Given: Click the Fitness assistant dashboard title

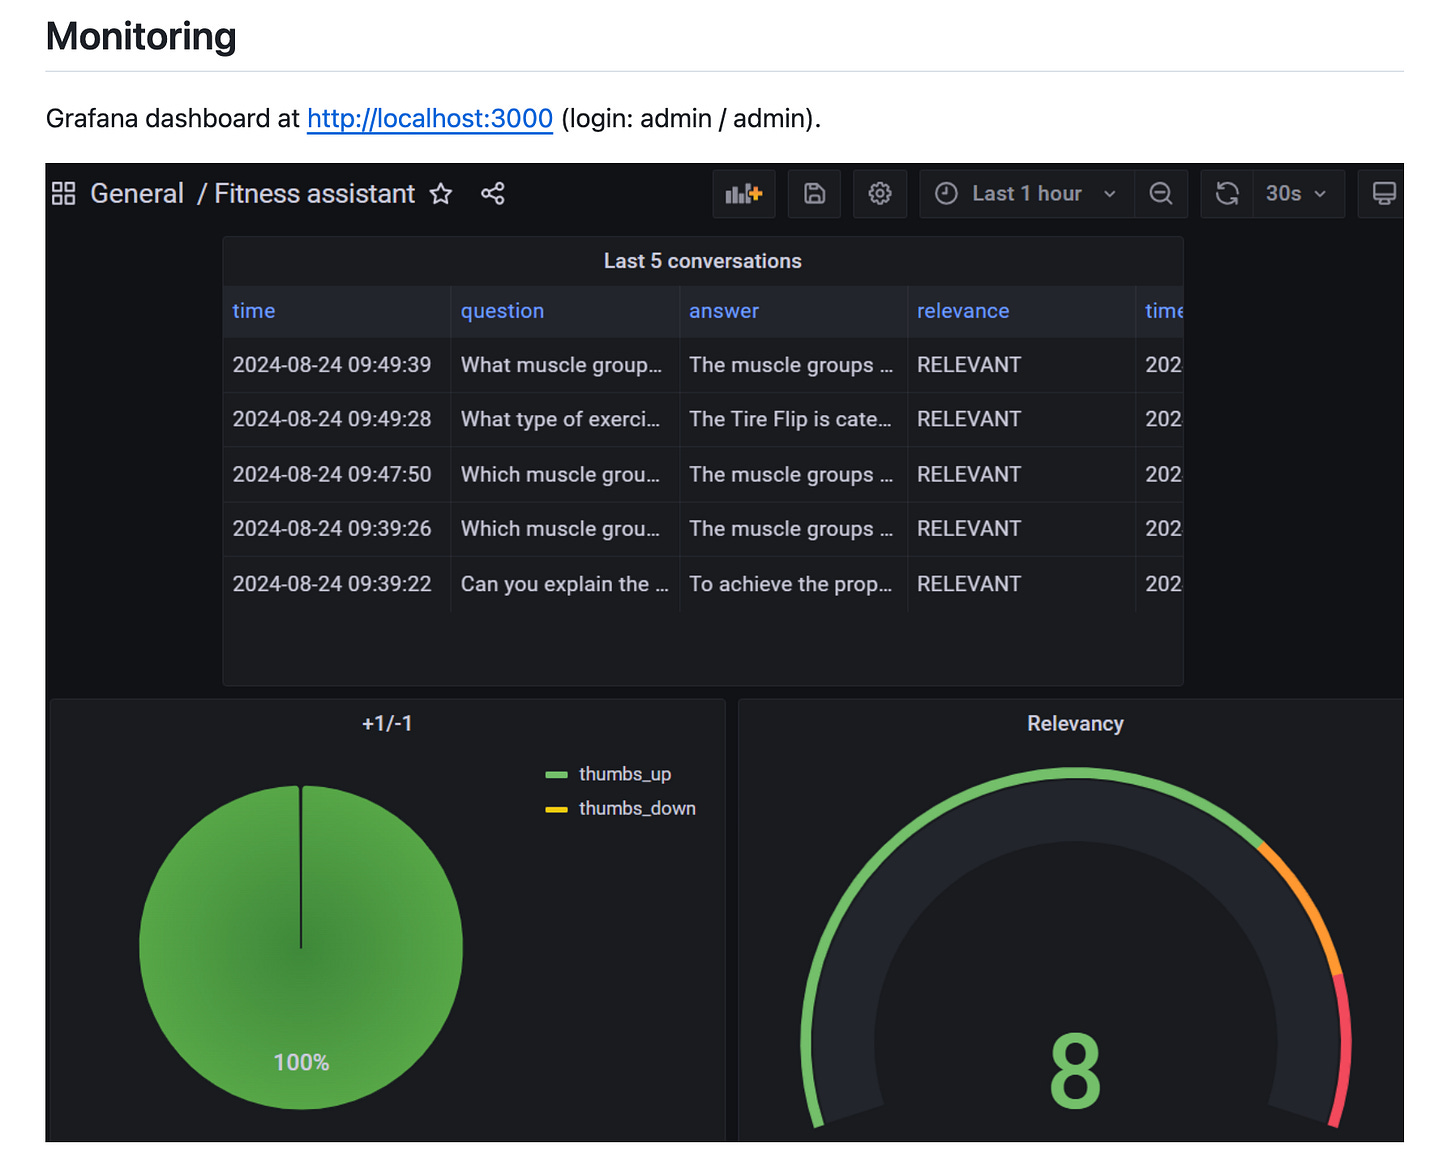Looking at the screenshot, I should pyautogui.click(x=314, y=193).
